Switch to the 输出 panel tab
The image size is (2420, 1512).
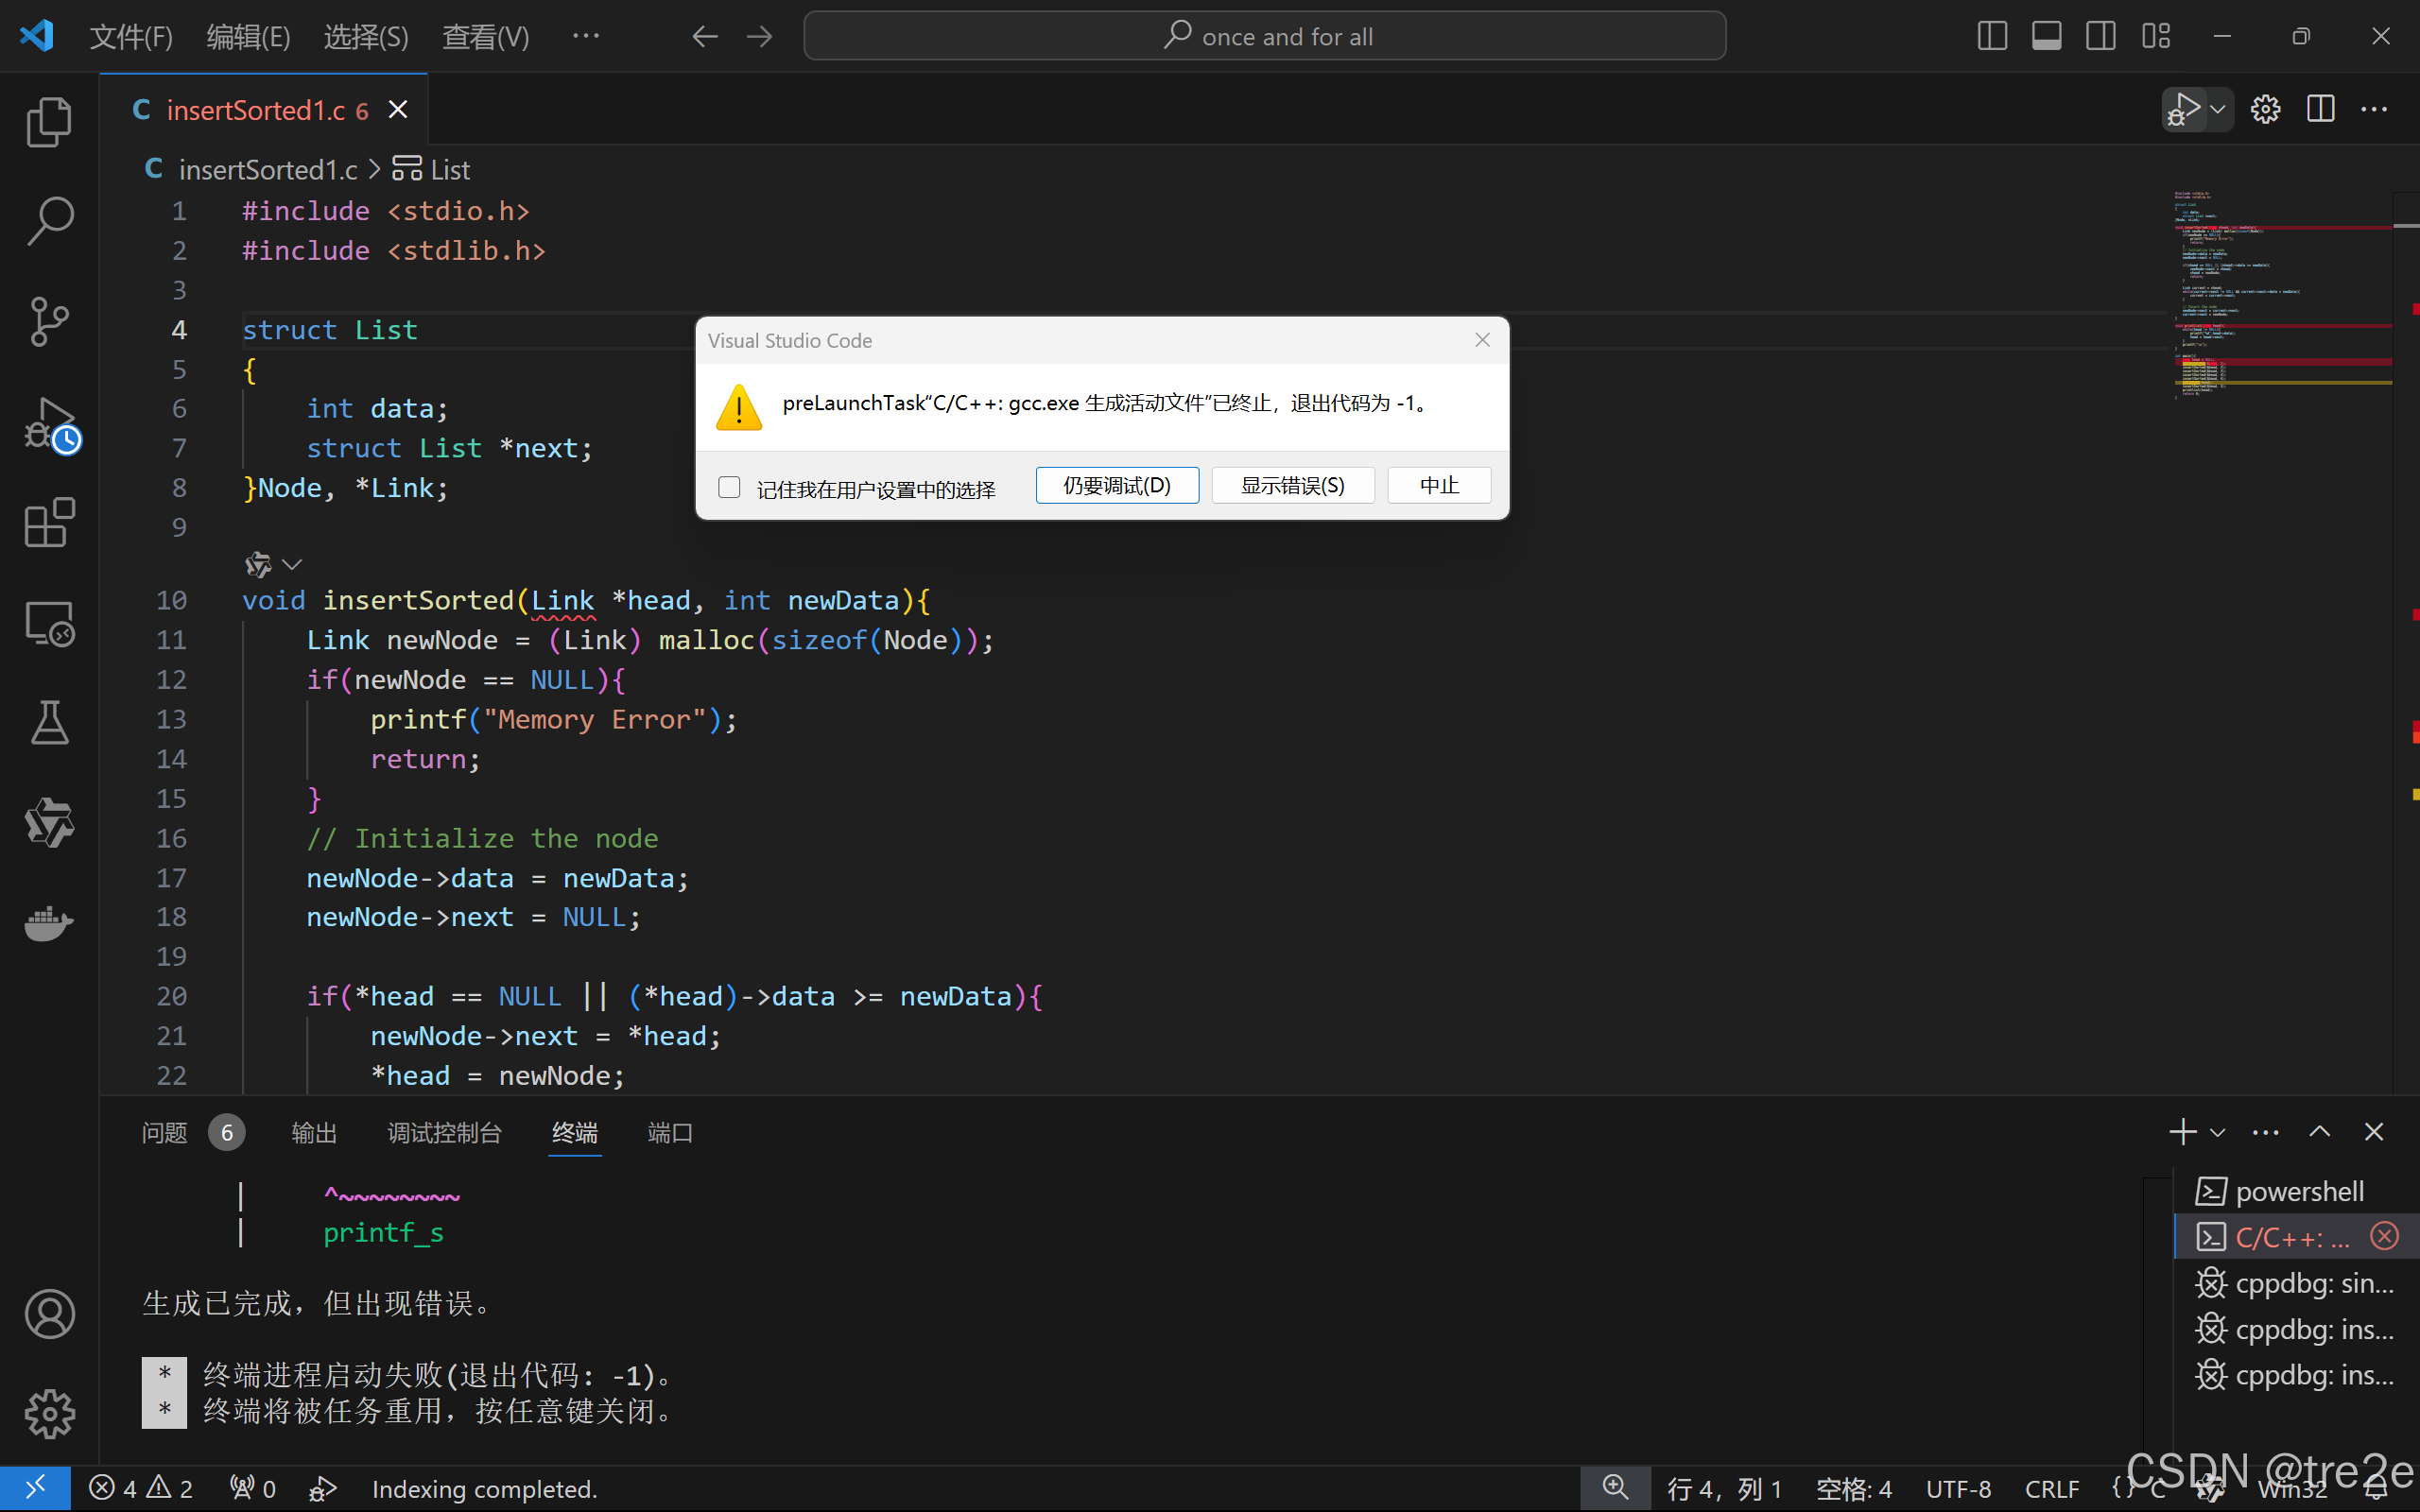click(314, 1132)
